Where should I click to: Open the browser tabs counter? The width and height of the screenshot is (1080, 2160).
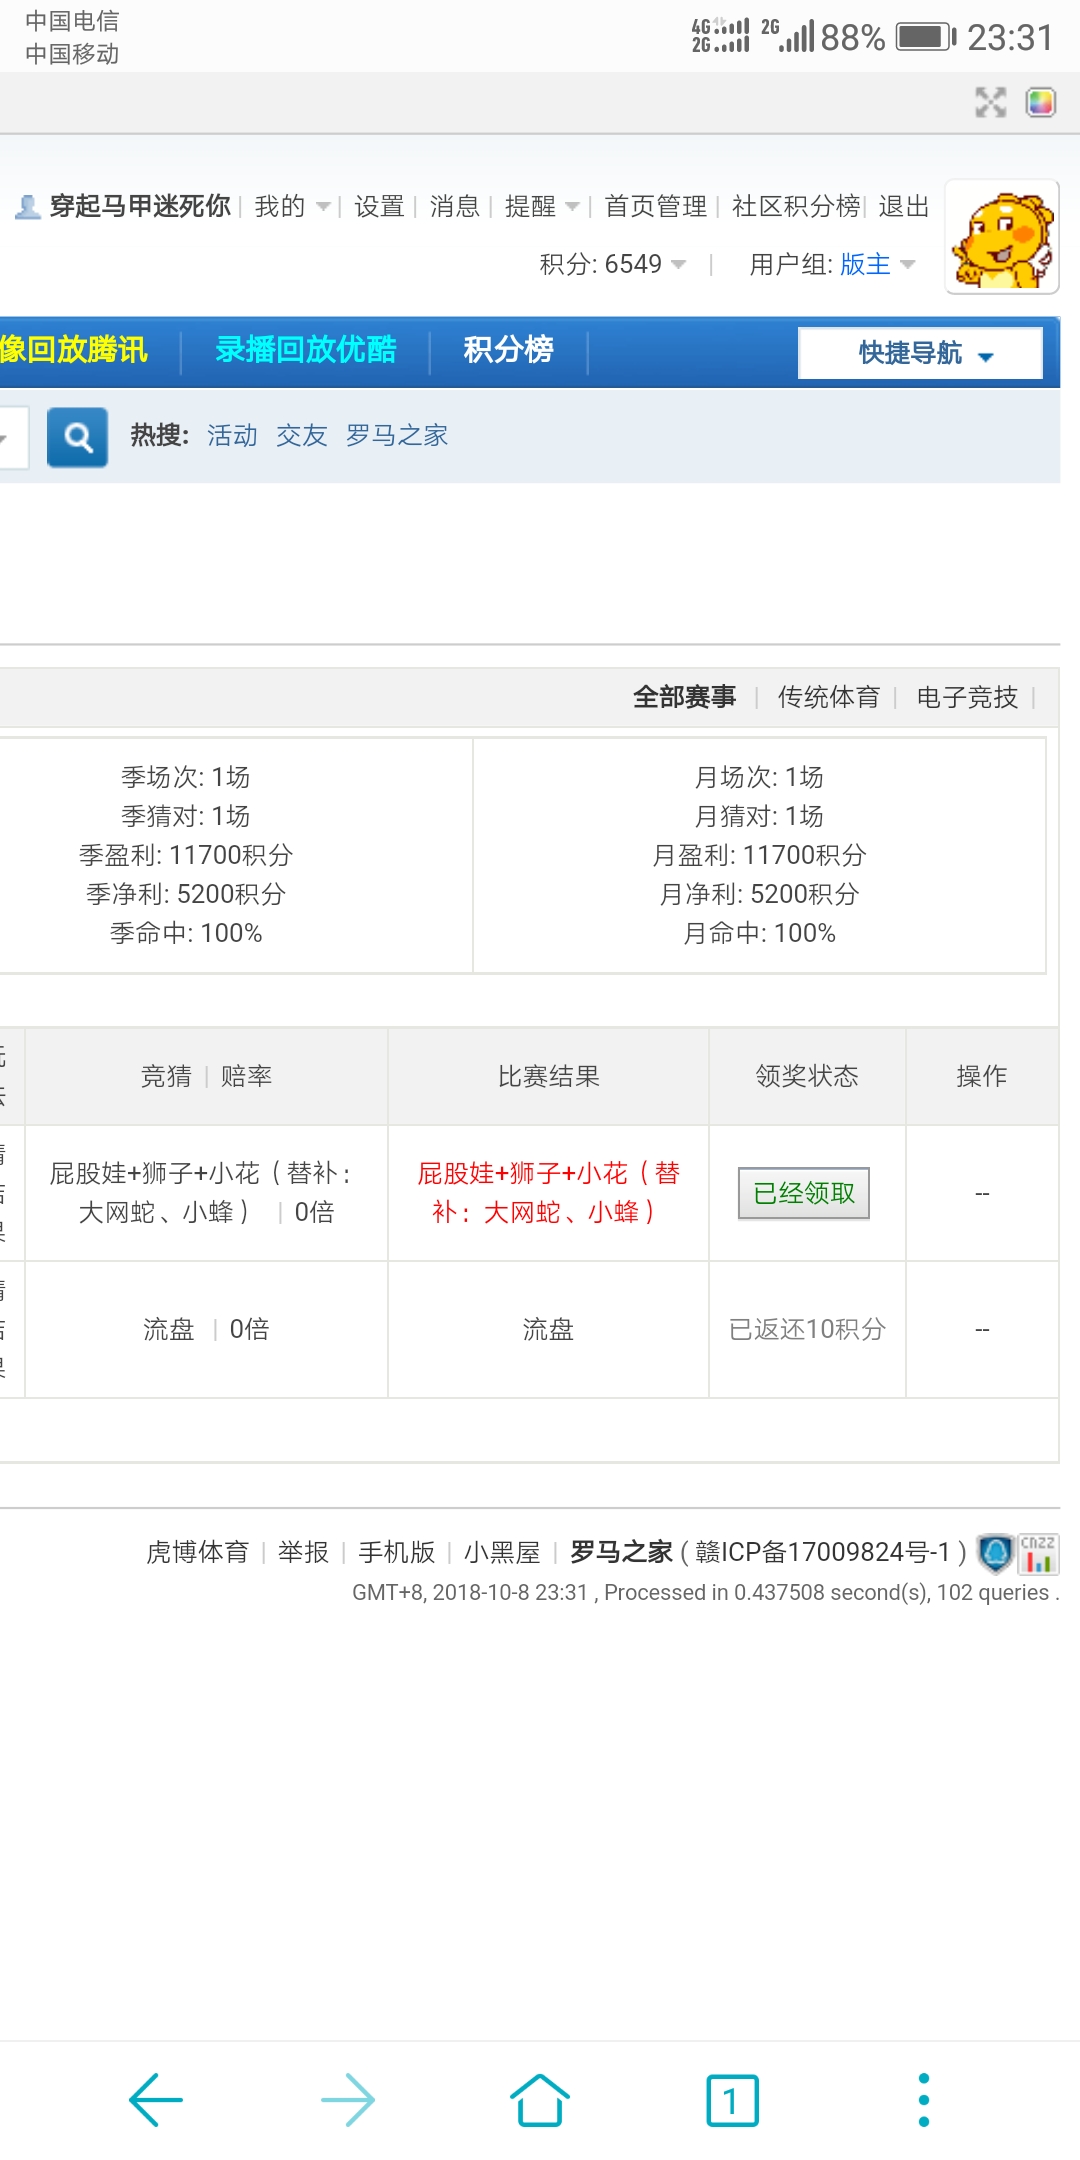click(x=732, y=2099)
